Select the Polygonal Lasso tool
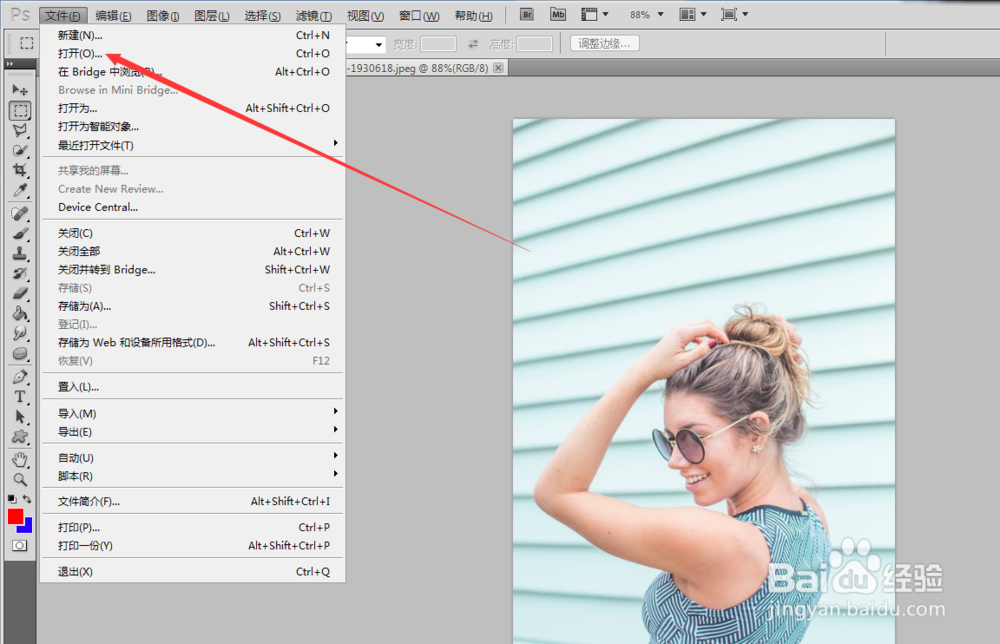Viewport: 1000px width, 644px height. (20, 131)
